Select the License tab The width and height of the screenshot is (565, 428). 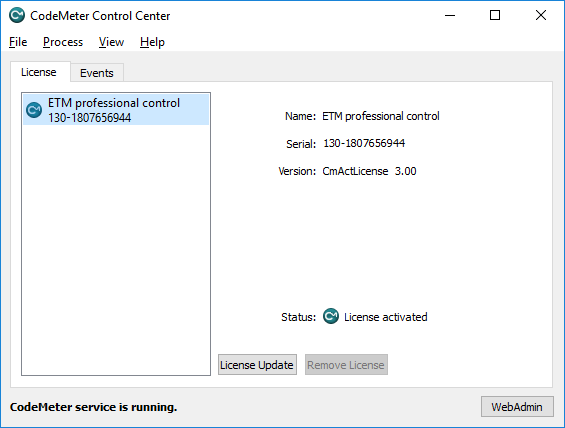click(39, 72)
